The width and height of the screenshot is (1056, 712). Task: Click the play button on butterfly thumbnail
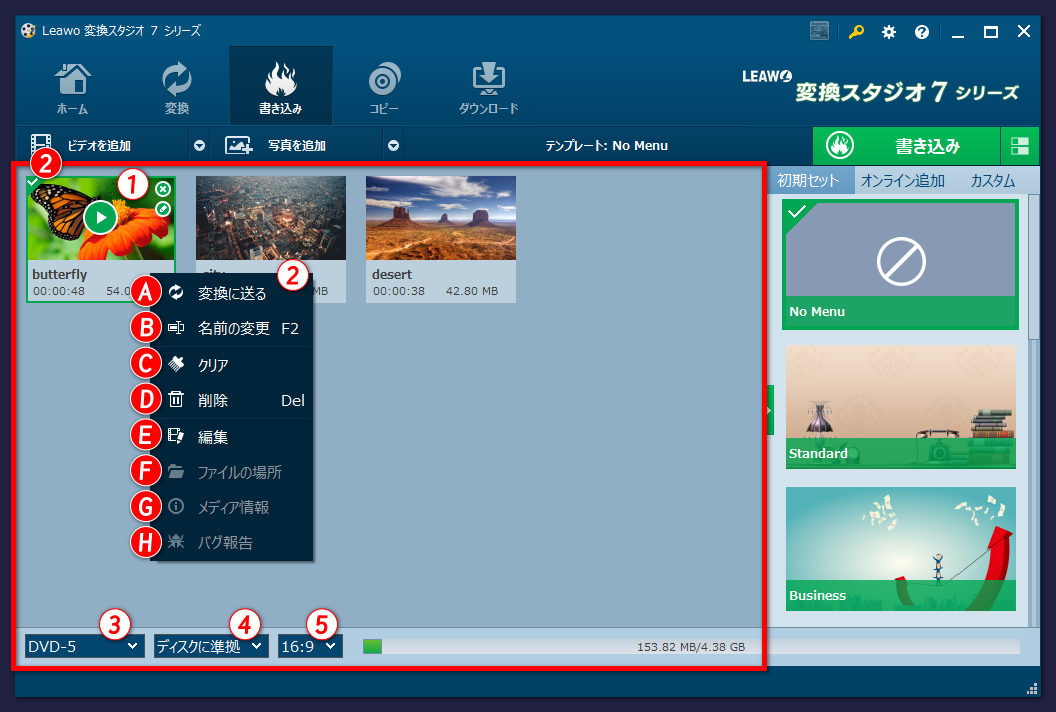click(100, 216)
